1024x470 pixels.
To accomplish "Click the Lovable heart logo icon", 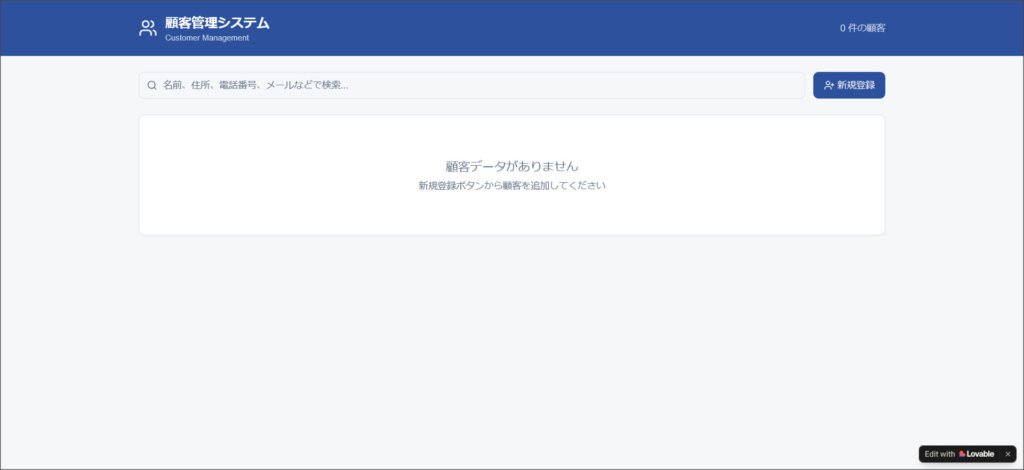I will tap(962, 454).
